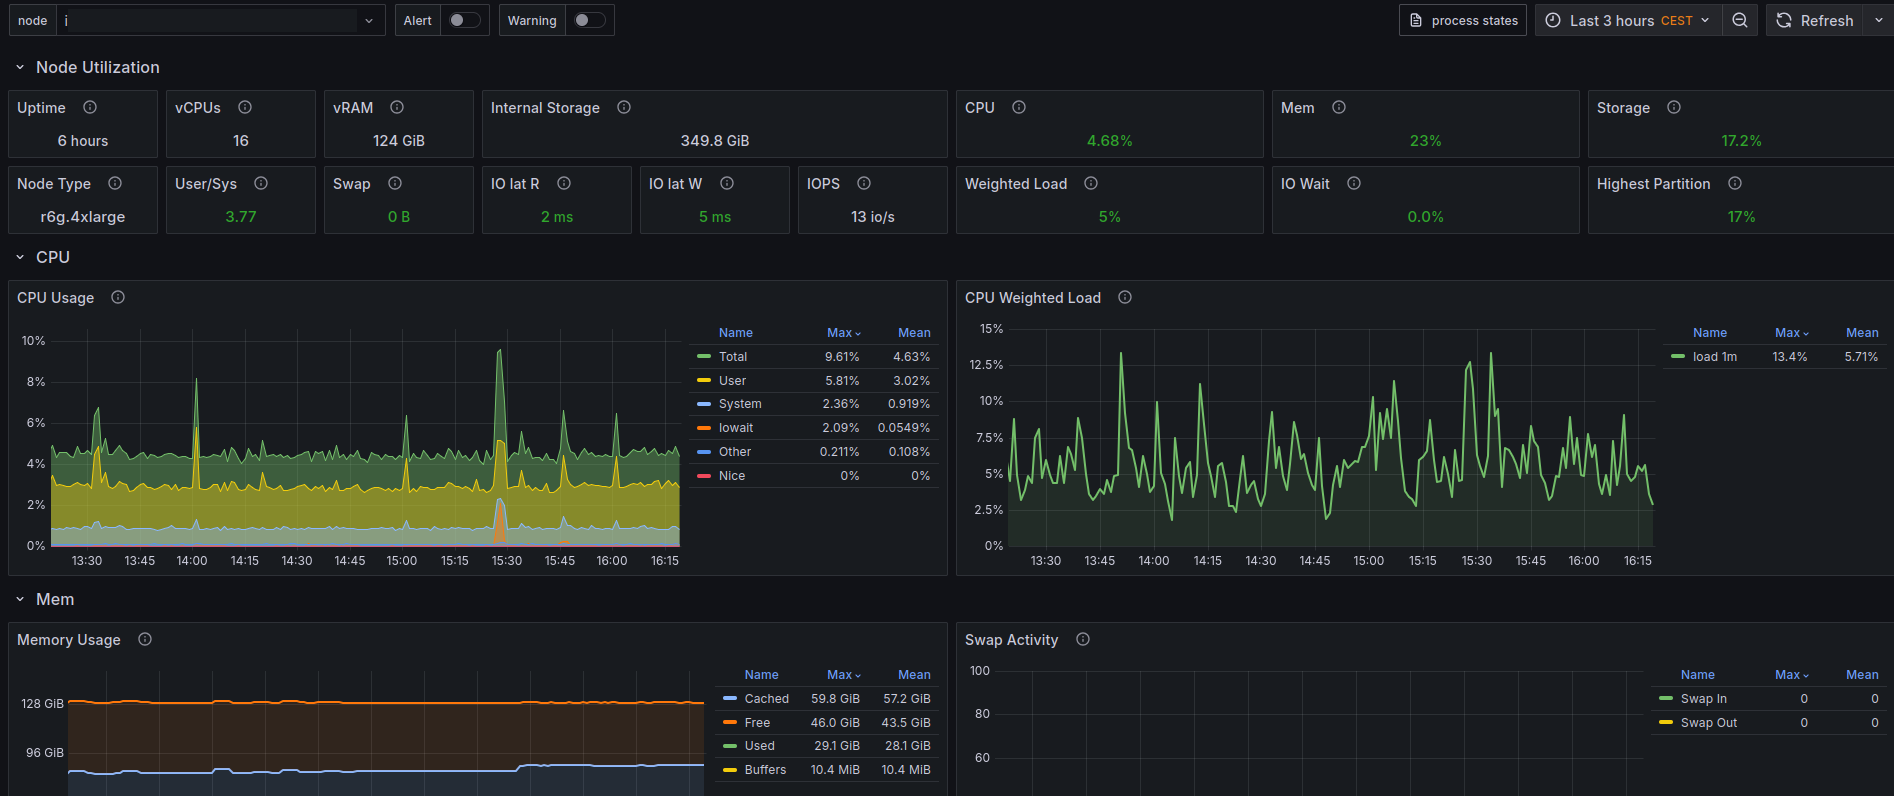Click the info icon next to CPU Weighted Load
Image resolution: width=1894 pixels, height=796 pixels.
tap(1125, 297)
